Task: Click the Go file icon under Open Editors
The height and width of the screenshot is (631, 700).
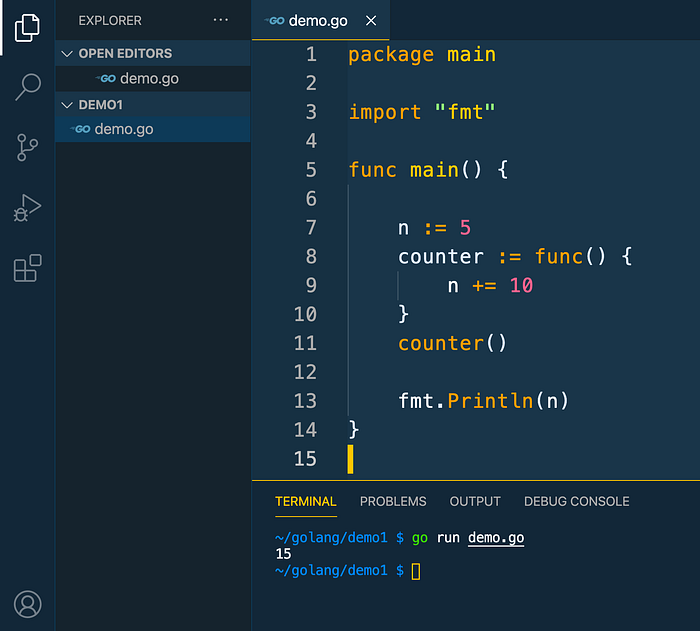Action: (106, 79)
